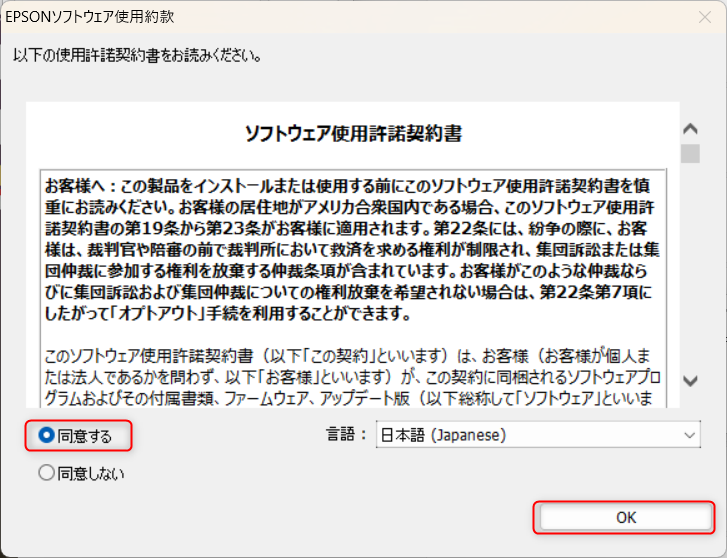Click the license scrollbar thumb
727x558 pixels.
(690, 154)
